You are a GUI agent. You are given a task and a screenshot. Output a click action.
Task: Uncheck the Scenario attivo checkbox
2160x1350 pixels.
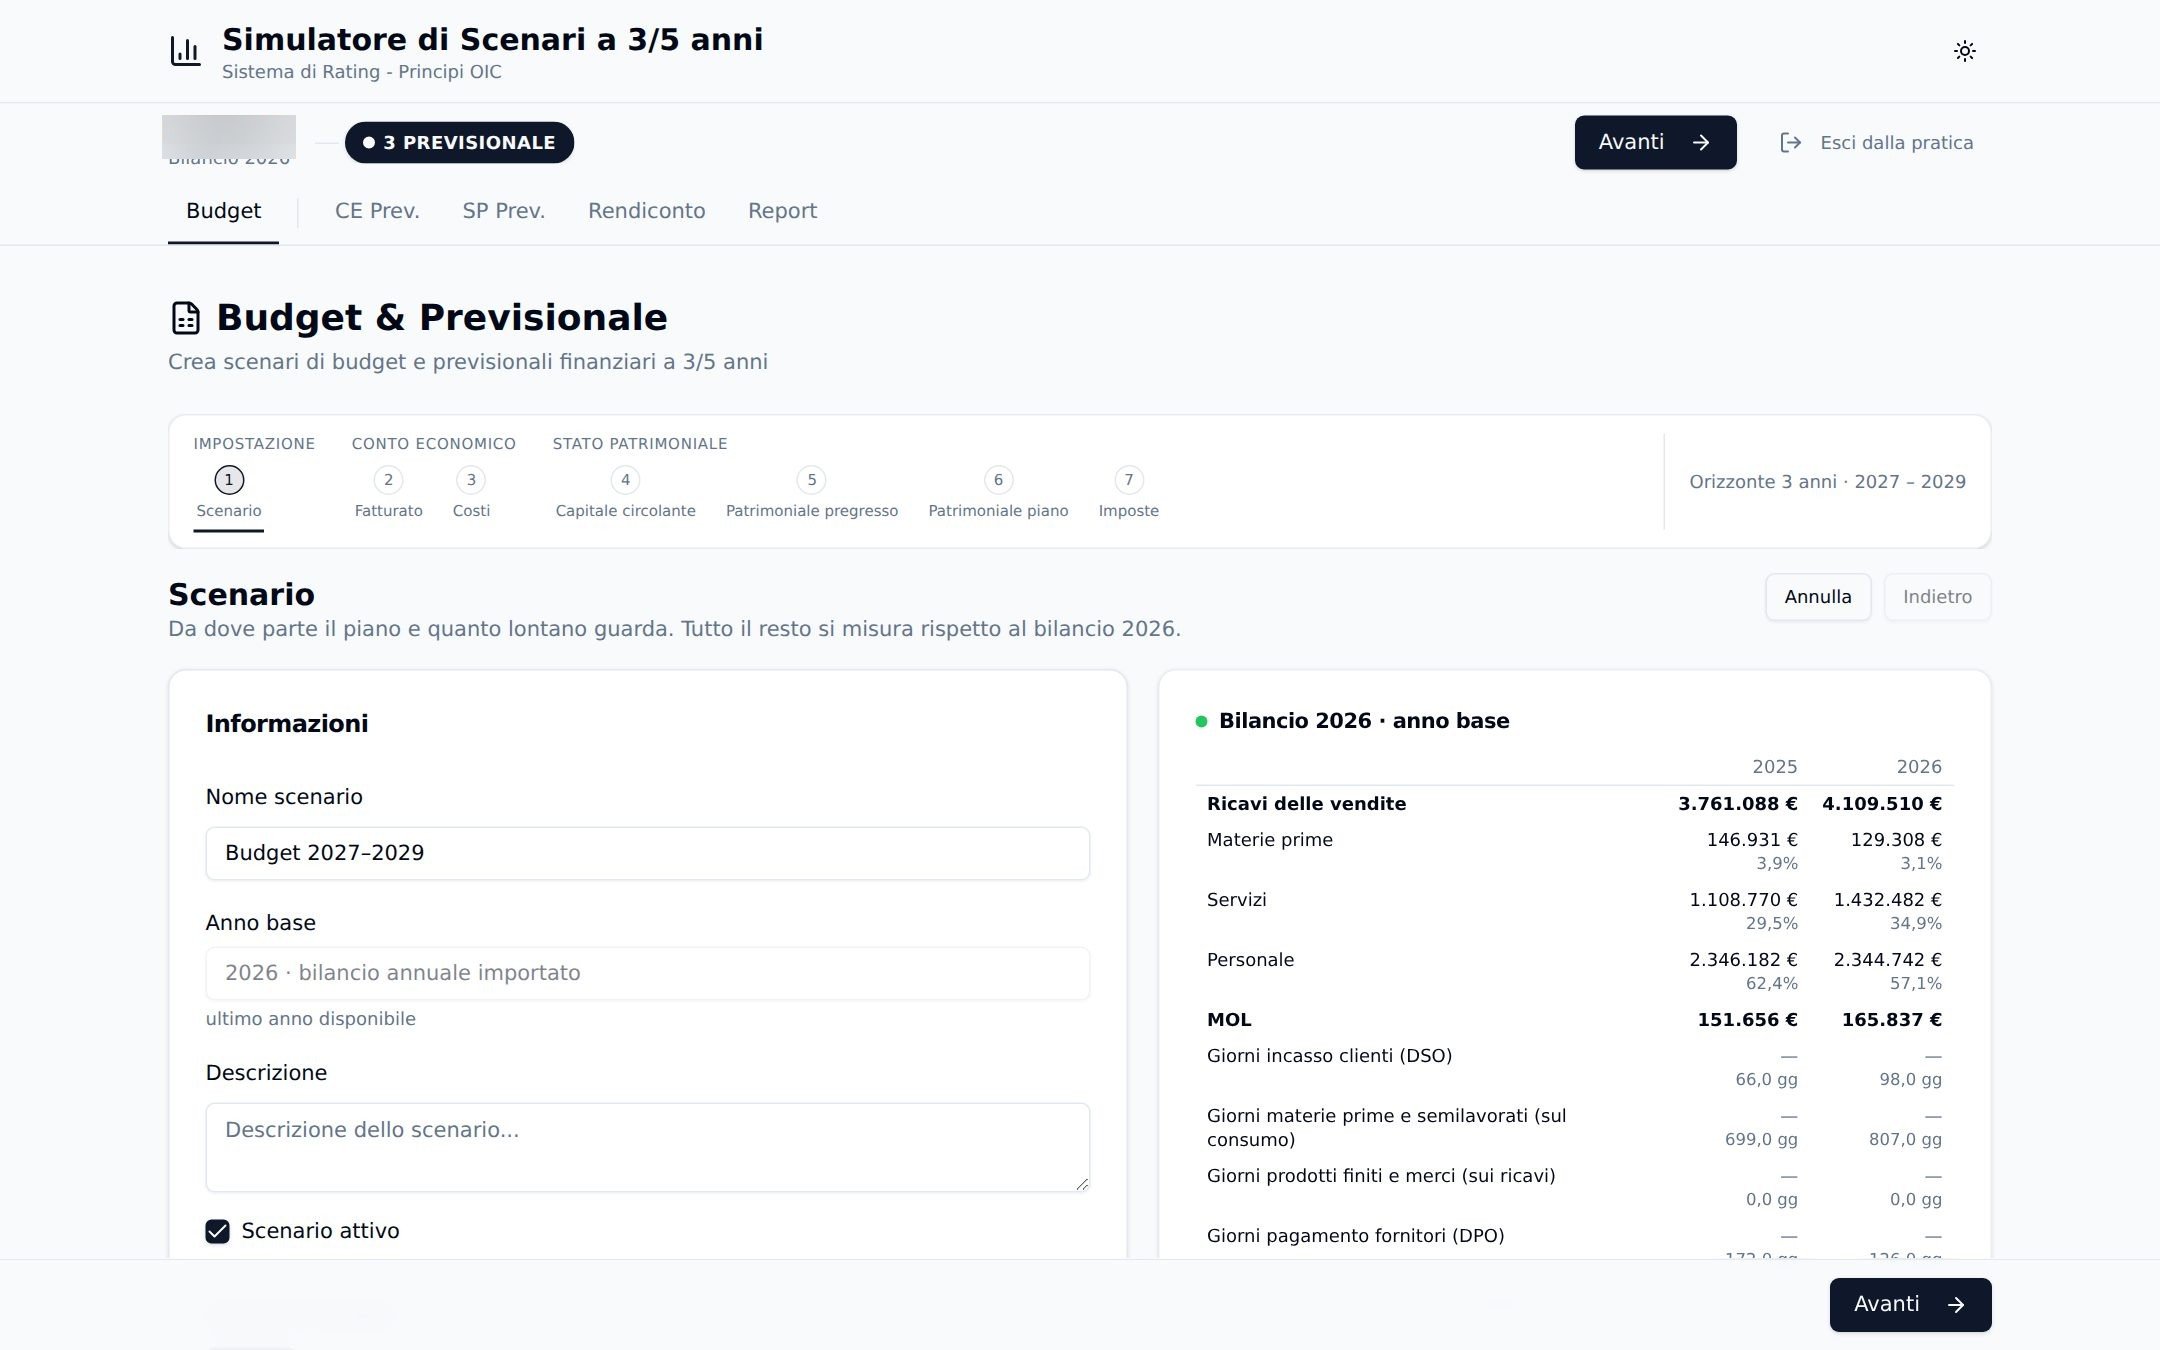217,1231
